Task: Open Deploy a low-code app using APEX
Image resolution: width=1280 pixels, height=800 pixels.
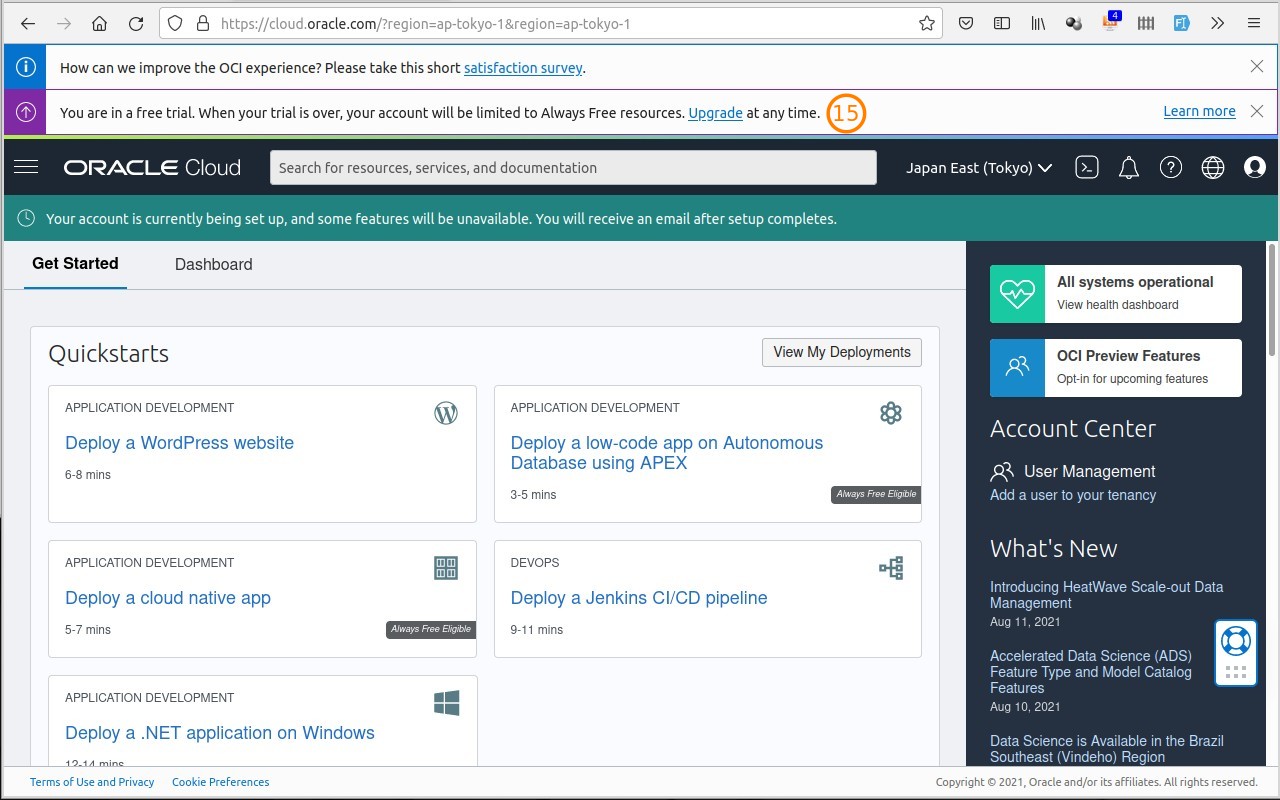Action: coord(667,453)
